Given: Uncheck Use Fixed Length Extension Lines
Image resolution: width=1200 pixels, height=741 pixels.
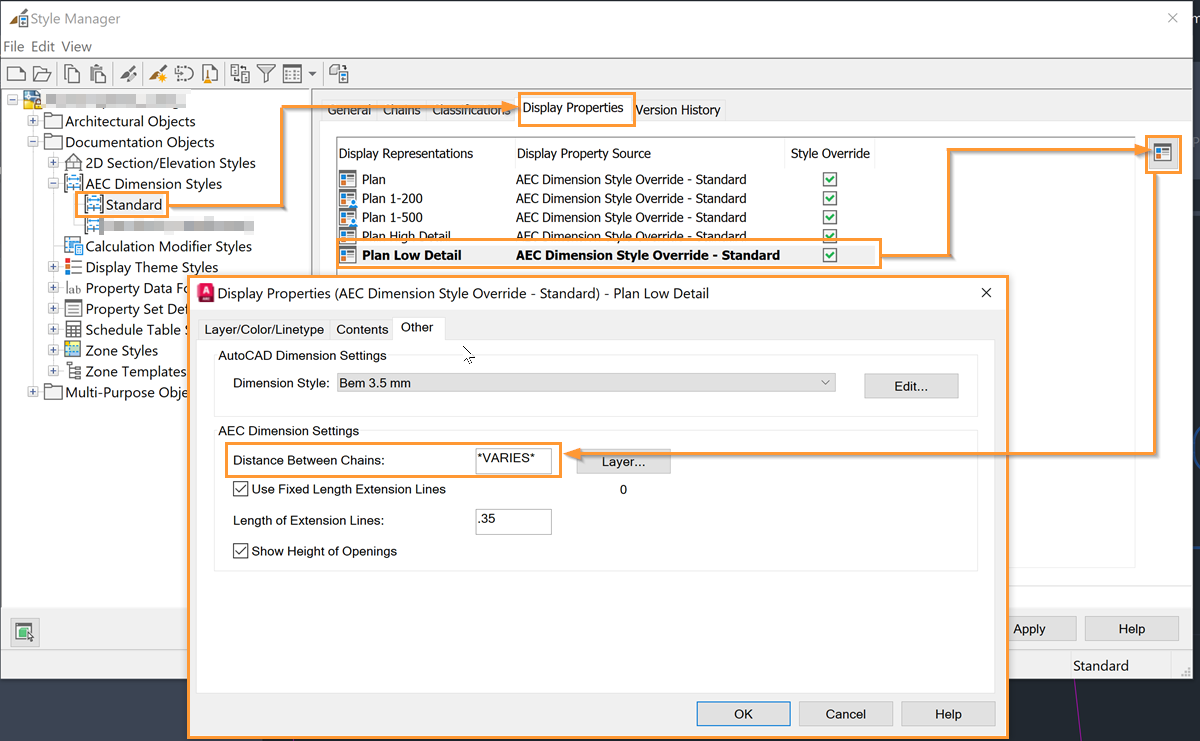Looking at the screenshot, I should 240,489.
